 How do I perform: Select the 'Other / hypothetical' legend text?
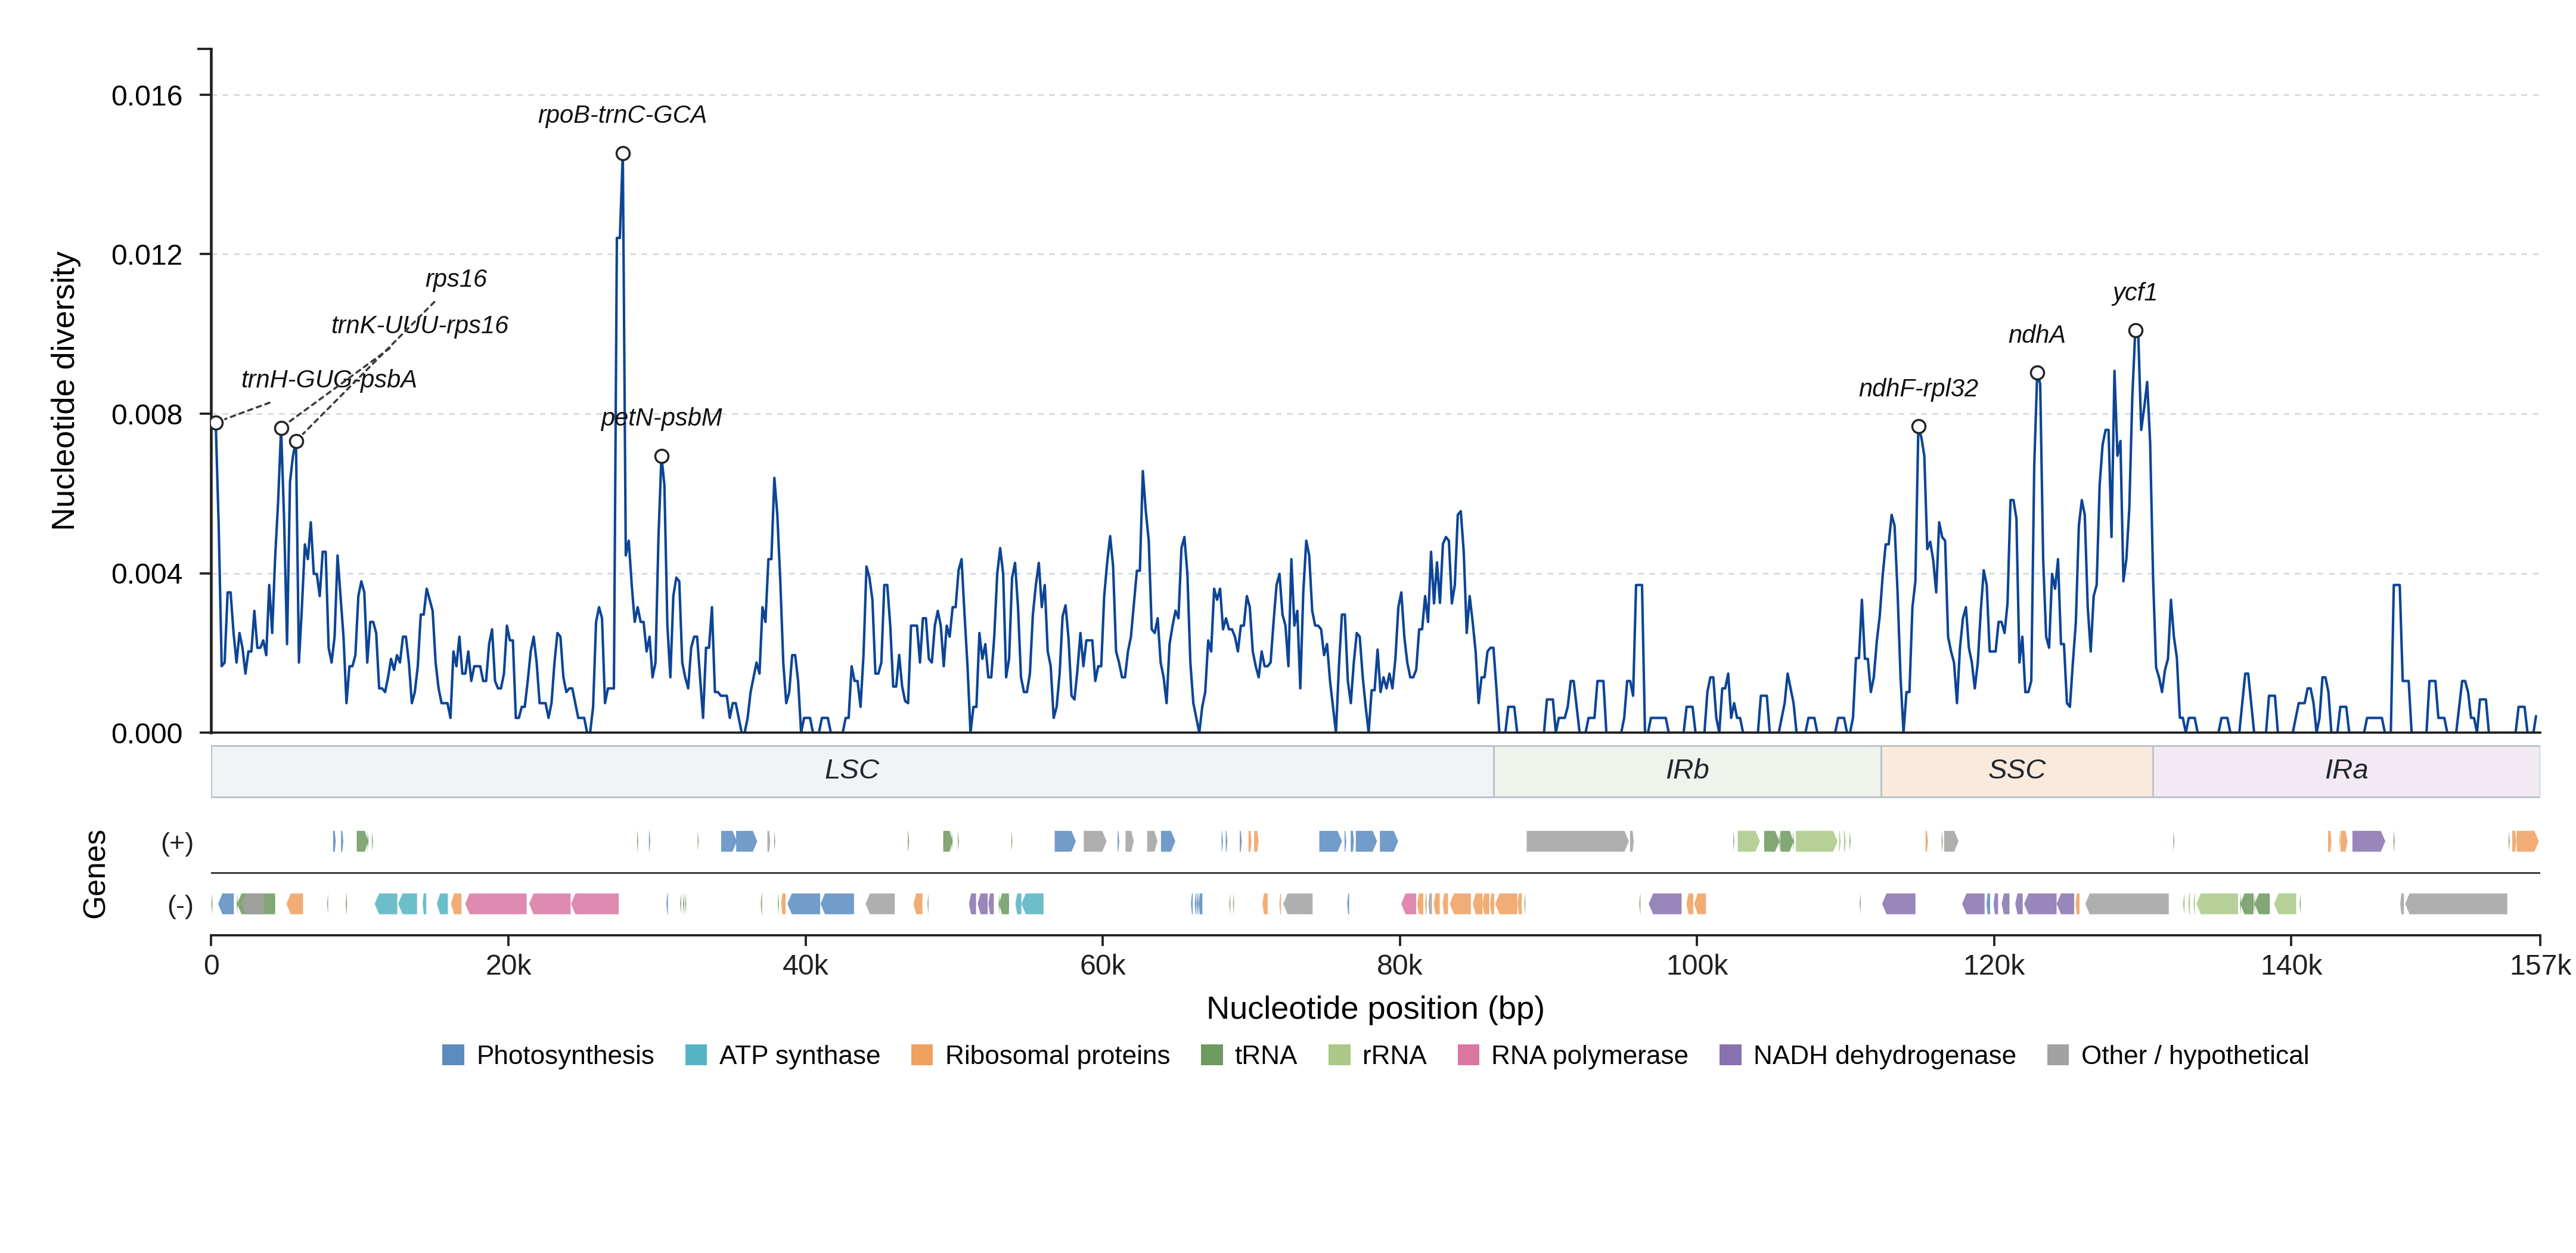[x=2195, y=1056]
